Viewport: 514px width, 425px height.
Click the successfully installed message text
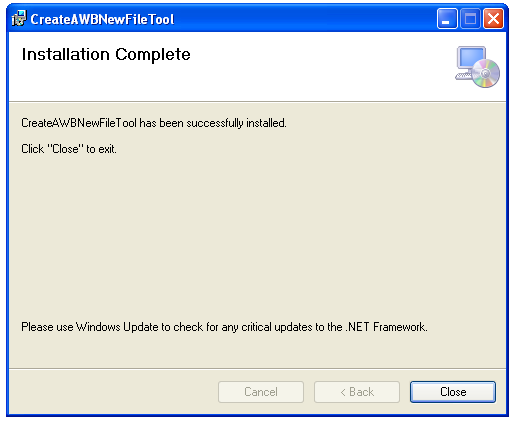coord(154,123)
